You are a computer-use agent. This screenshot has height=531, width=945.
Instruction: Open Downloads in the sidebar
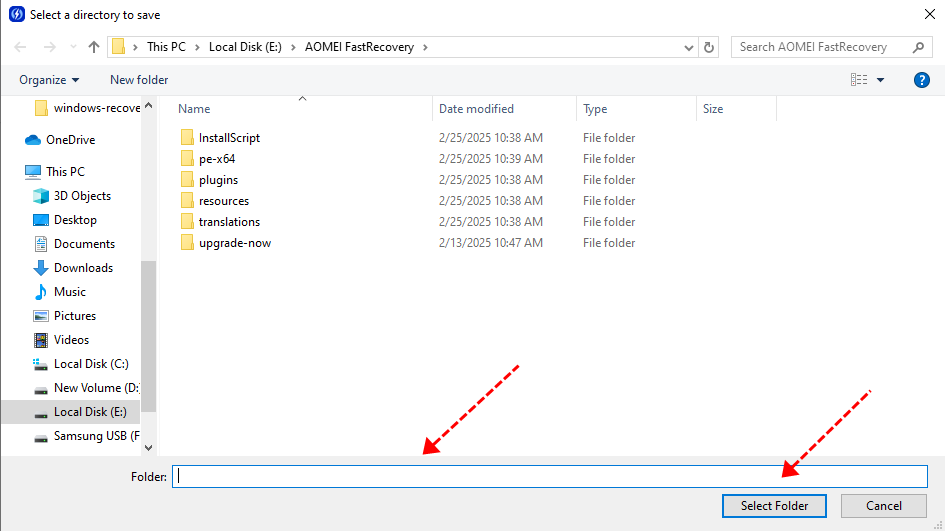pyautogui.click(x=73, y=268)
